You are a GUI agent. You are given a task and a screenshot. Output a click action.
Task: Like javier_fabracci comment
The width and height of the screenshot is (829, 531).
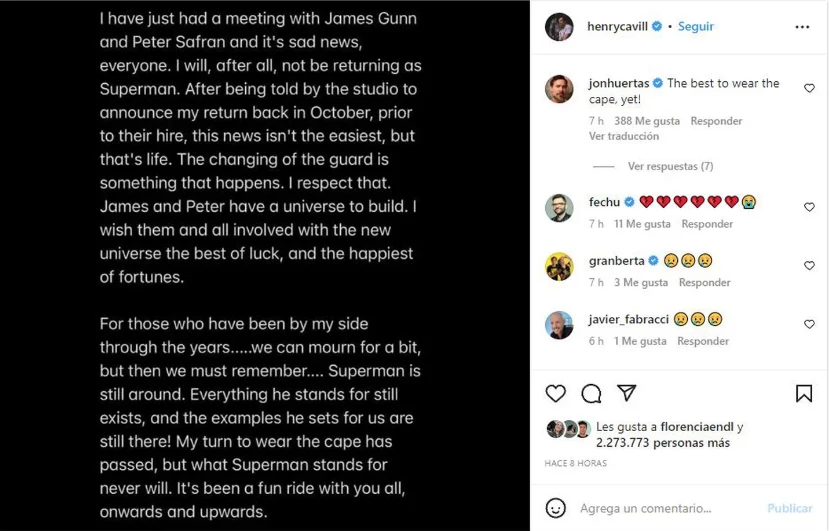[809, 325]
